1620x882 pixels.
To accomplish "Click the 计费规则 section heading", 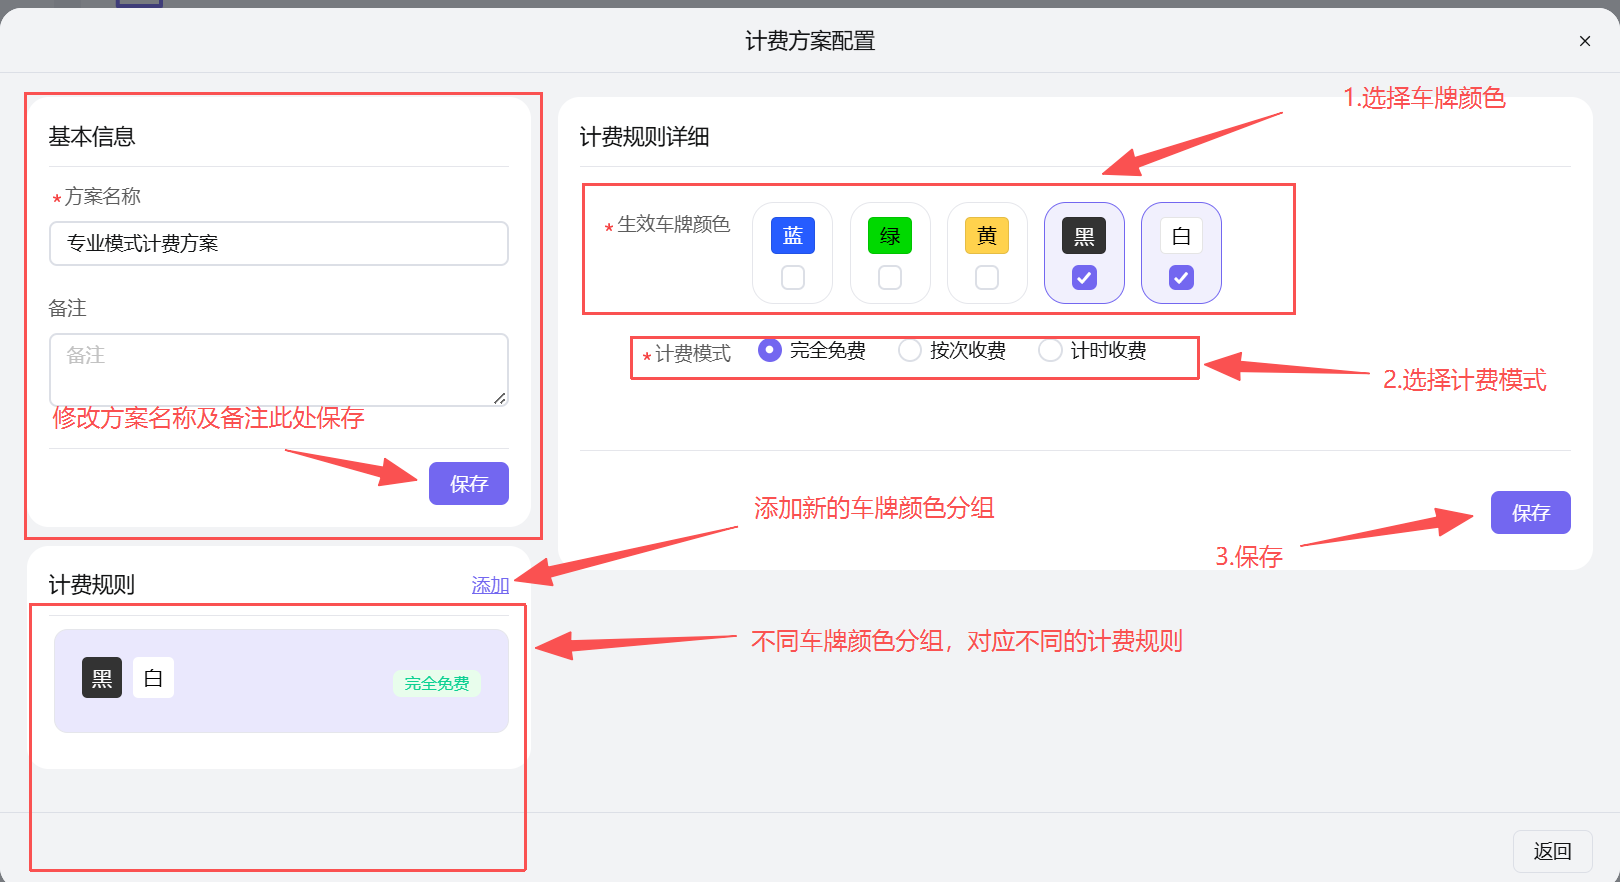I will tap(92, 585).
